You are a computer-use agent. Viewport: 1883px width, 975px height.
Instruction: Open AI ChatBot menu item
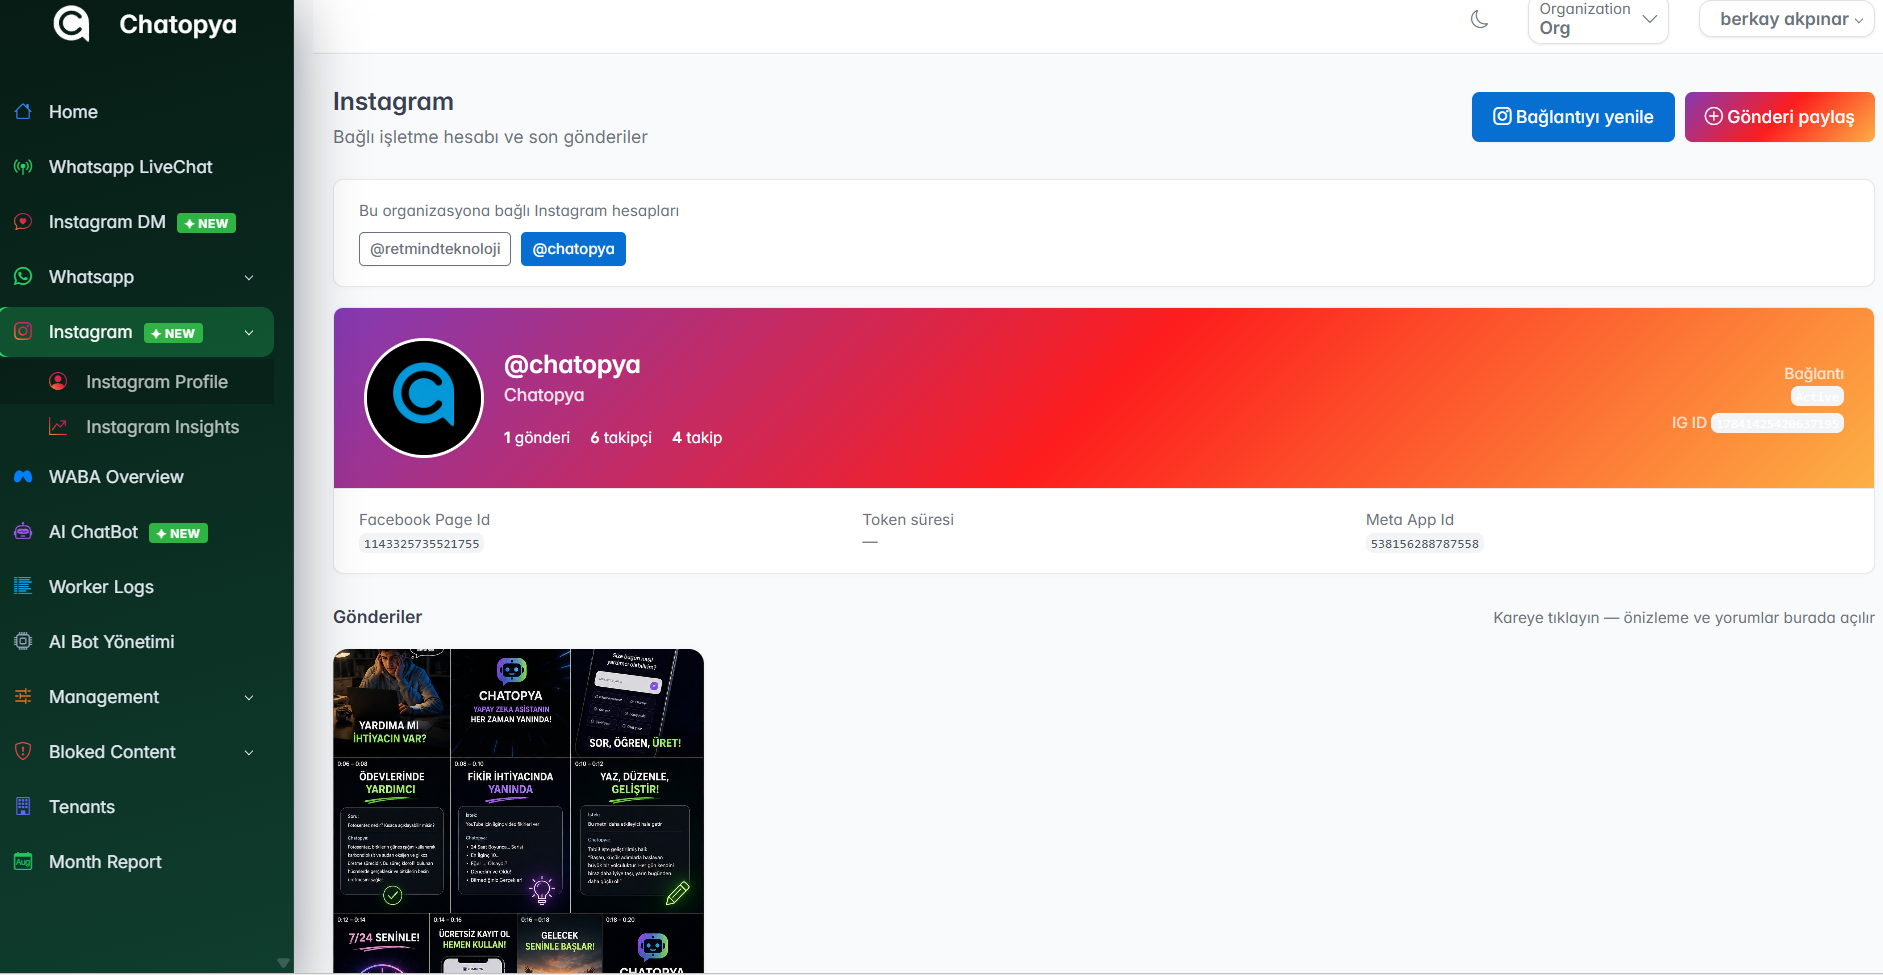tap(137, 531)
